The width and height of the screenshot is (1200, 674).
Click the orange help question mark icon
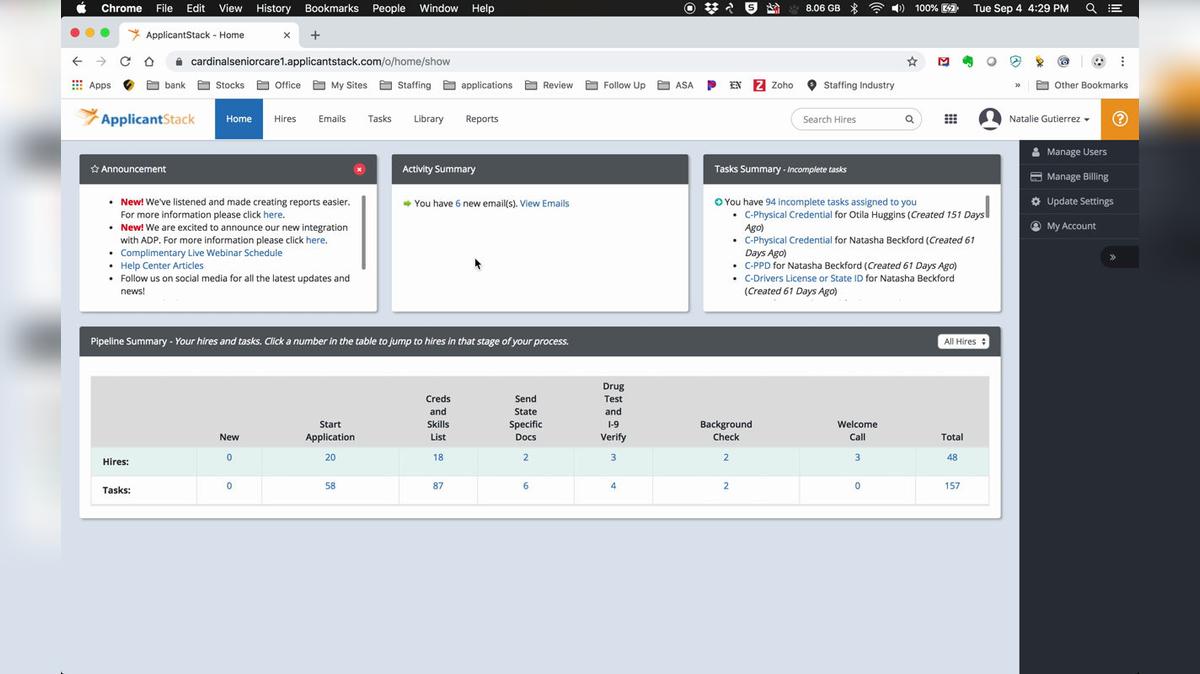click(x=1119, y=119)
